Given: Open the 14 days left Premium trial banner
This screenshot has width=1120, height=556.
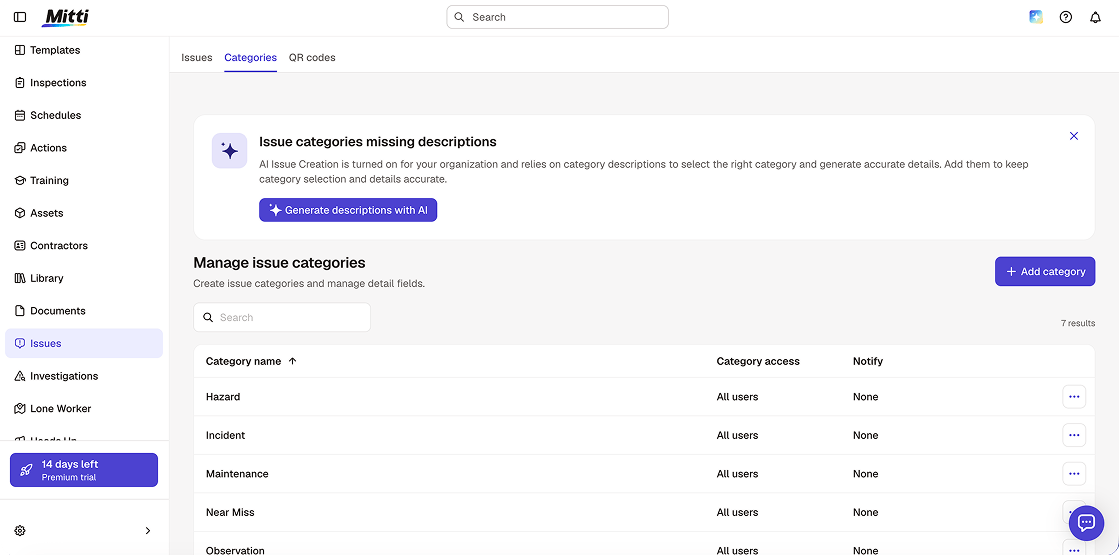Looking at the screenshot, I should 84,470.
